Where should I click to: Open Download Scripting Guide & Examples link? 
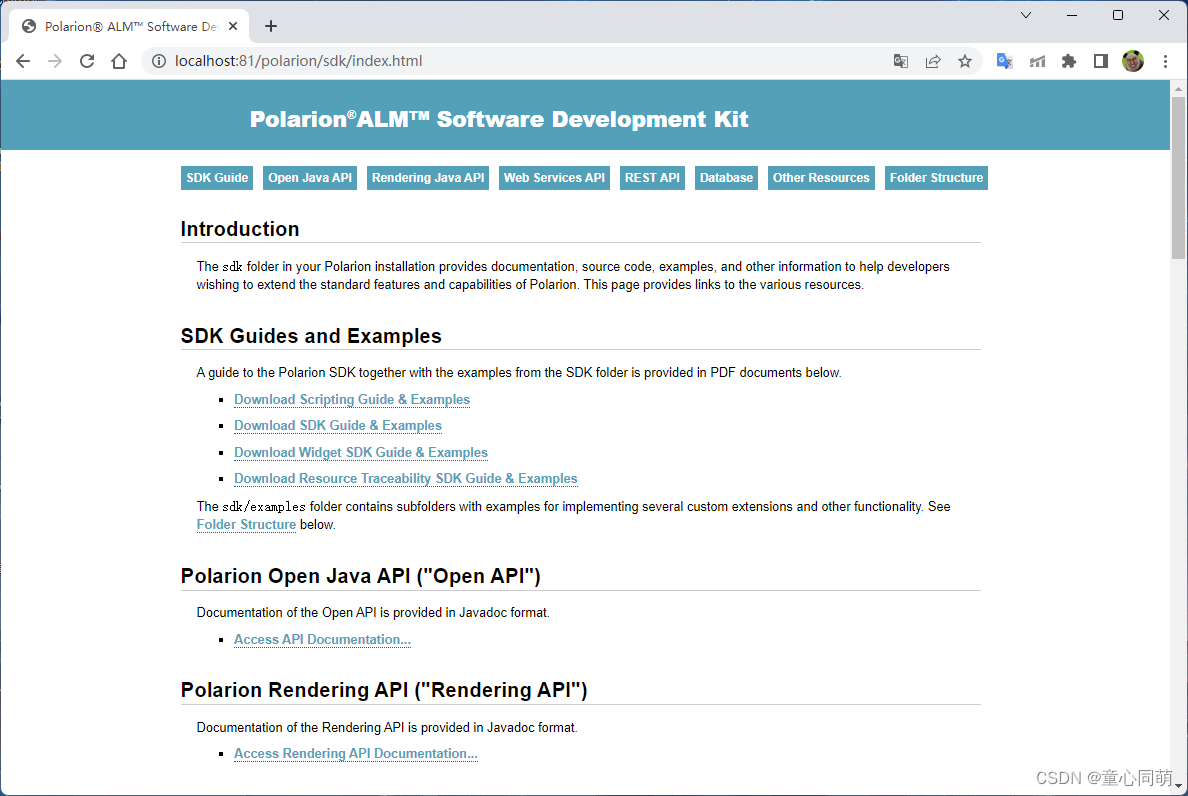352,399
